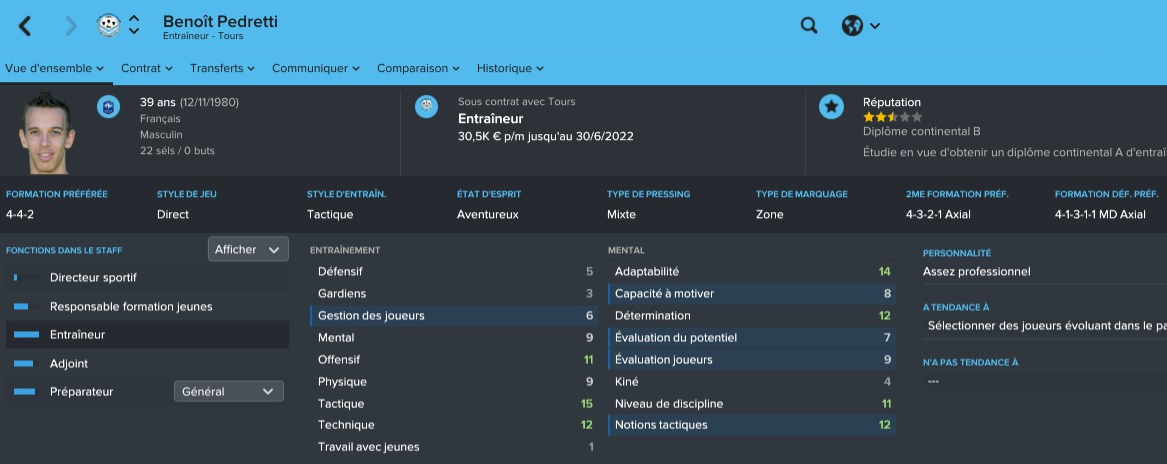1167x464 pixels.
Task: Click the reputation star circle icon
Action: [x=831, y=106]
